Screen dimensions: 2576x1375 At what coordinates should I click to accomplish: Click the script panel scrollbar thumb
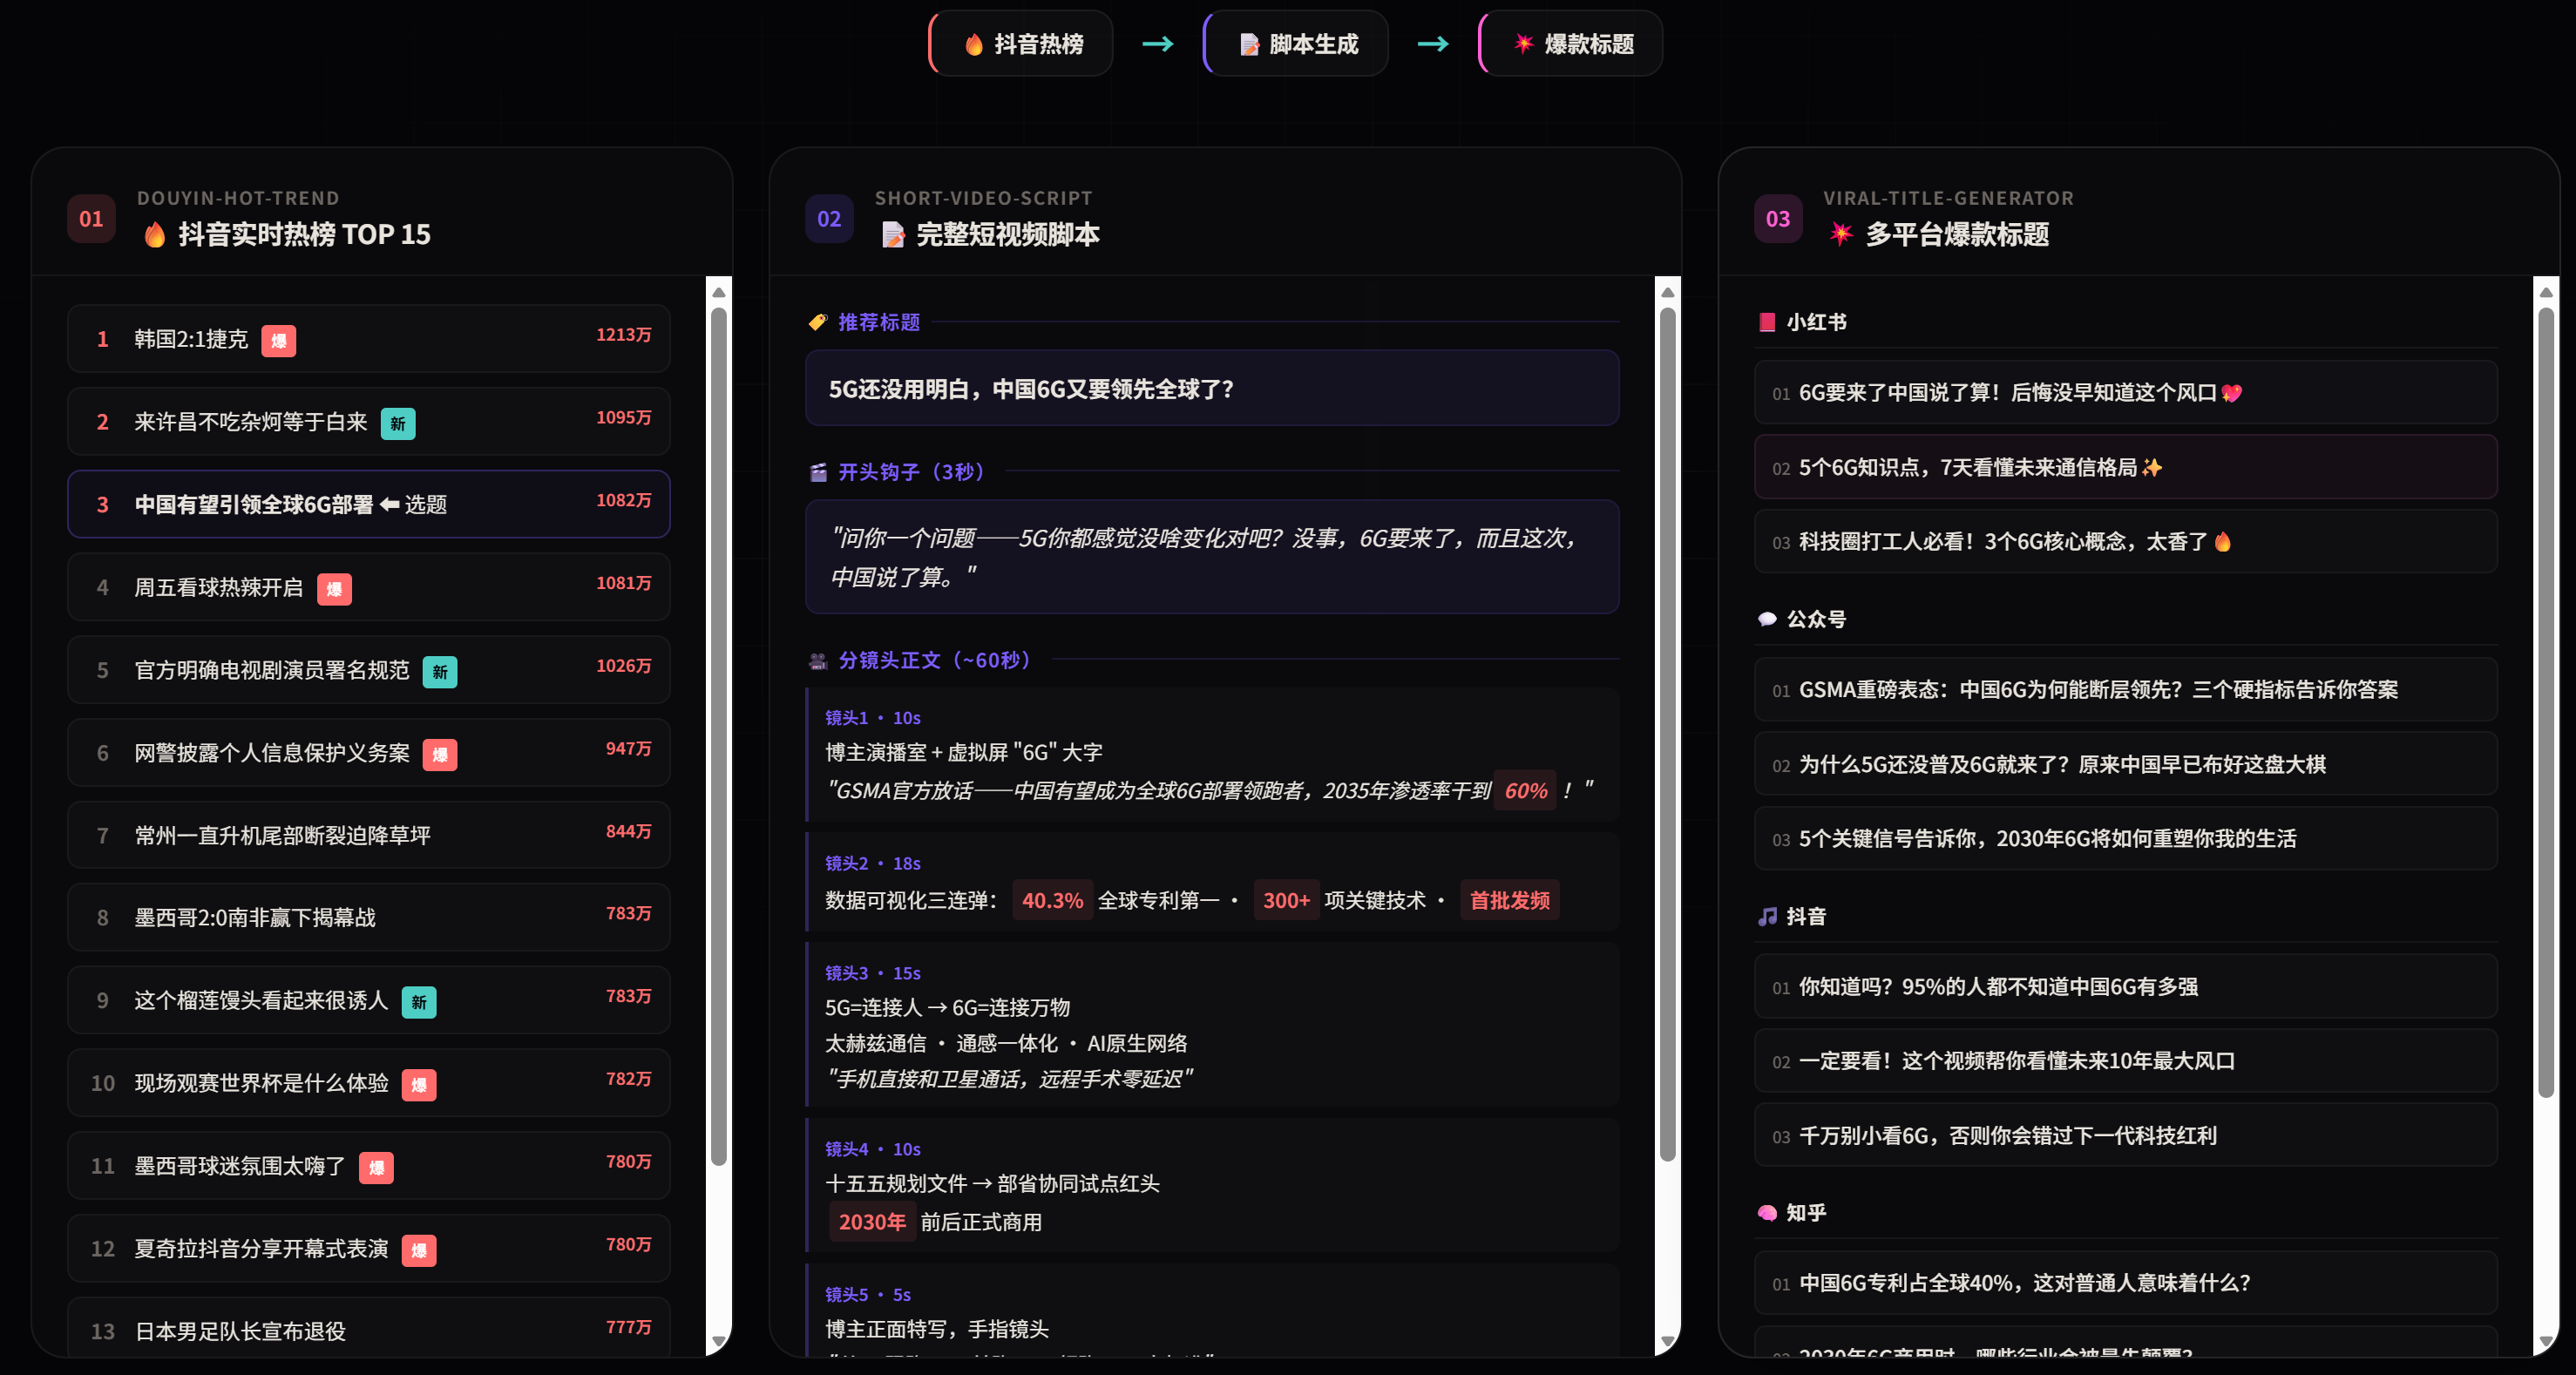[x=1667, y=734]
